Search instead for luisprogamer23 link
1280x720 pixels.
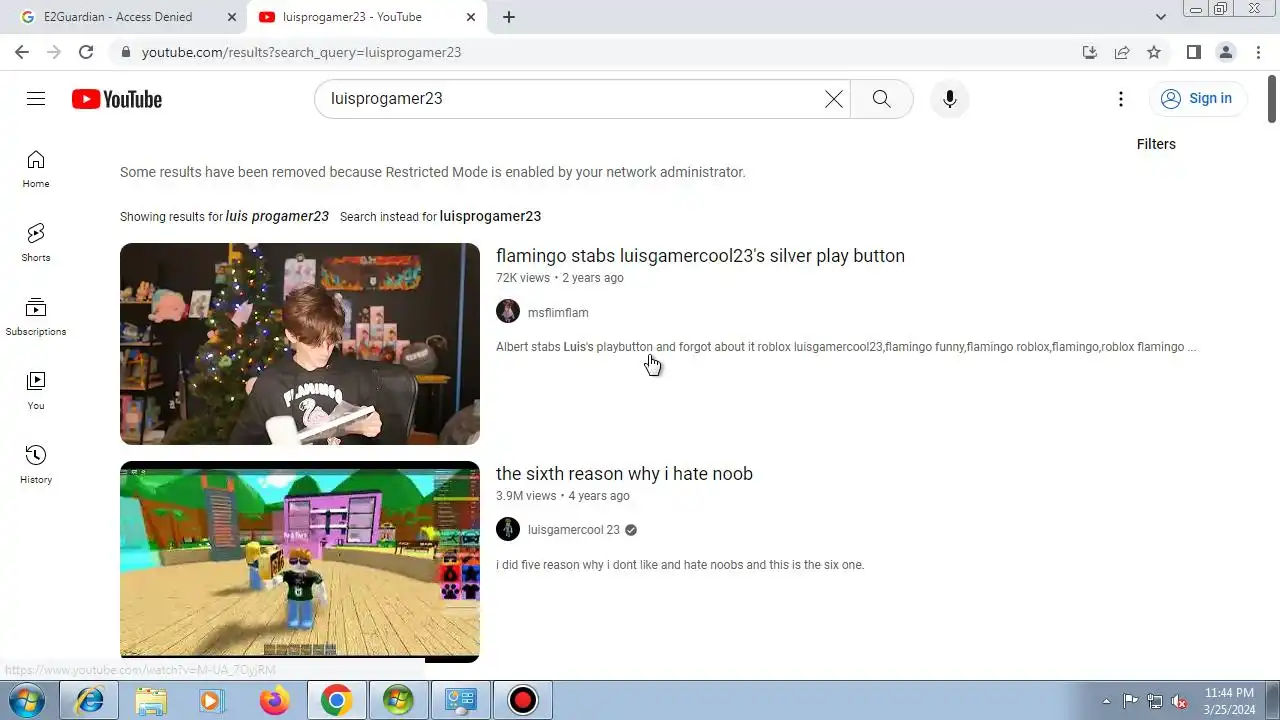click(x=490, y=216)
